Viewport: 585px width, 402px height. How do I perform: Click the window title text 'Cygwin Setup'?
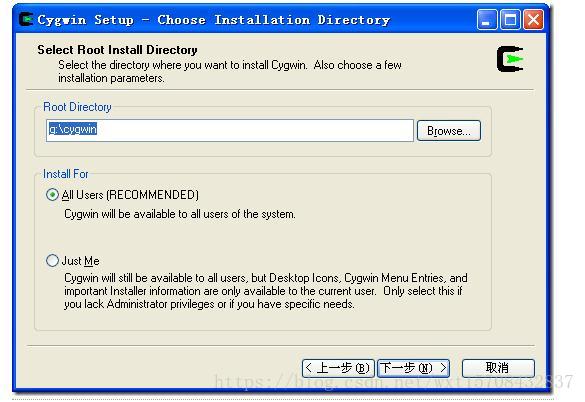click(85, 20)
